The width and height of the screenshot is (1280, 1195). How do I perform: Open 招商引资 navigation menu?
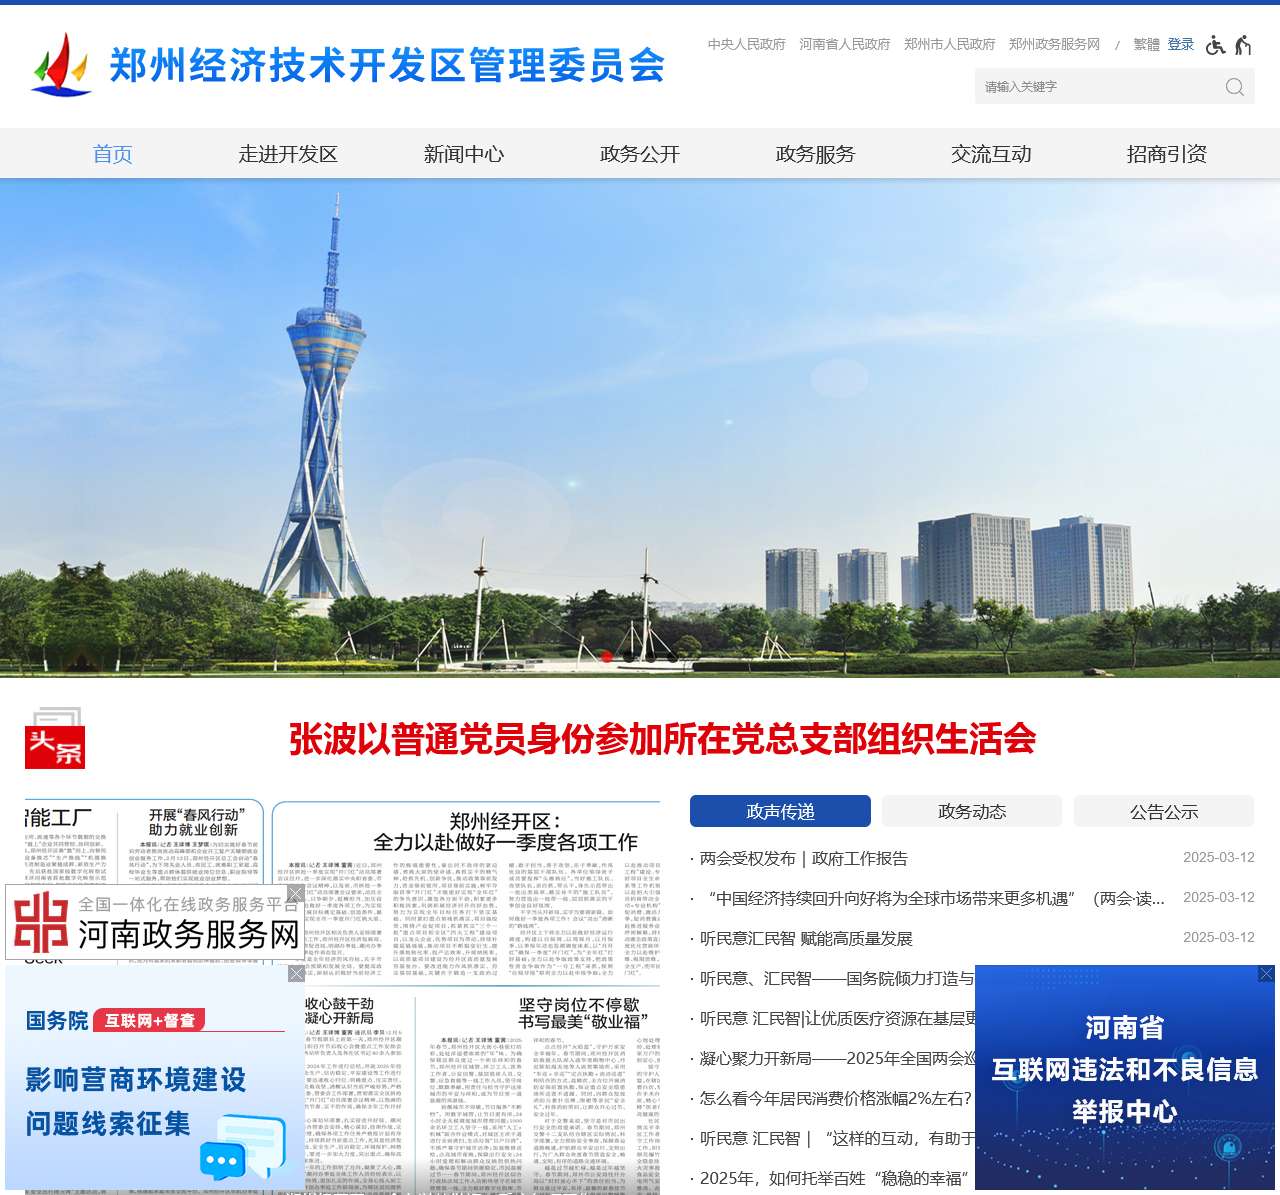tap(1167, 154)
